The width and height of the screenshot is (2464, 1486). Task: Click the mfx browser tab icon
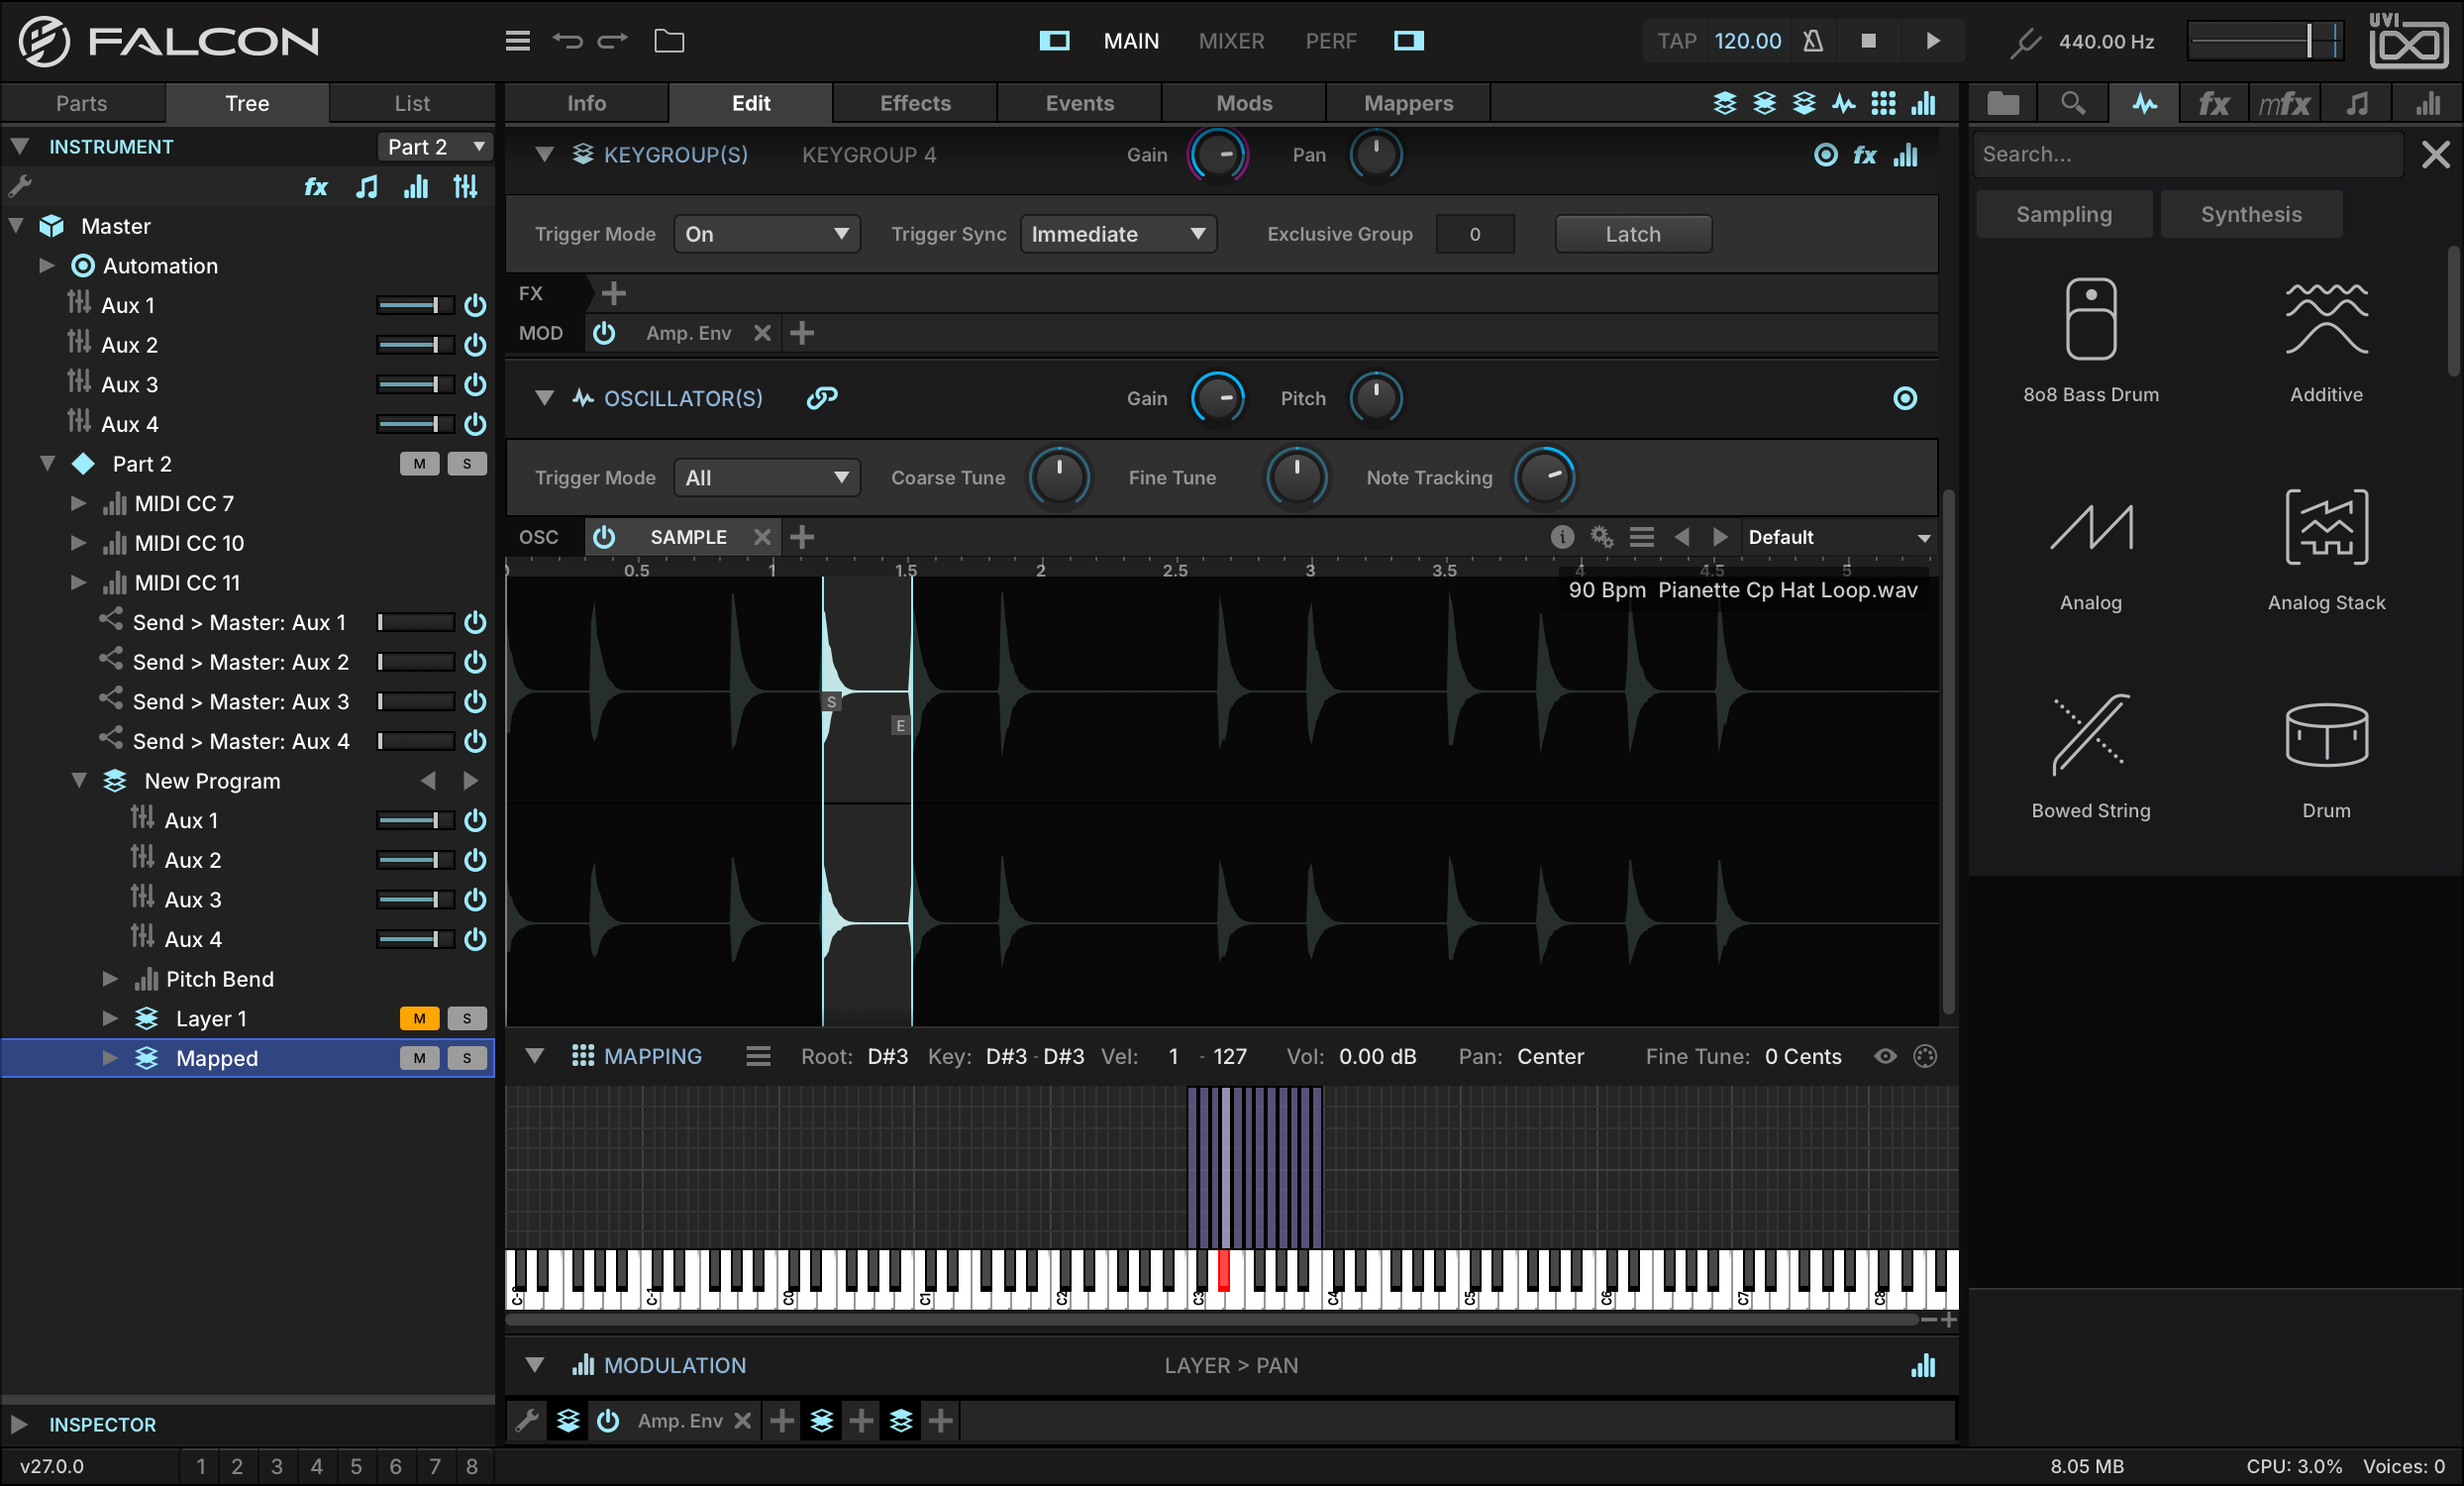(2284, 103)
